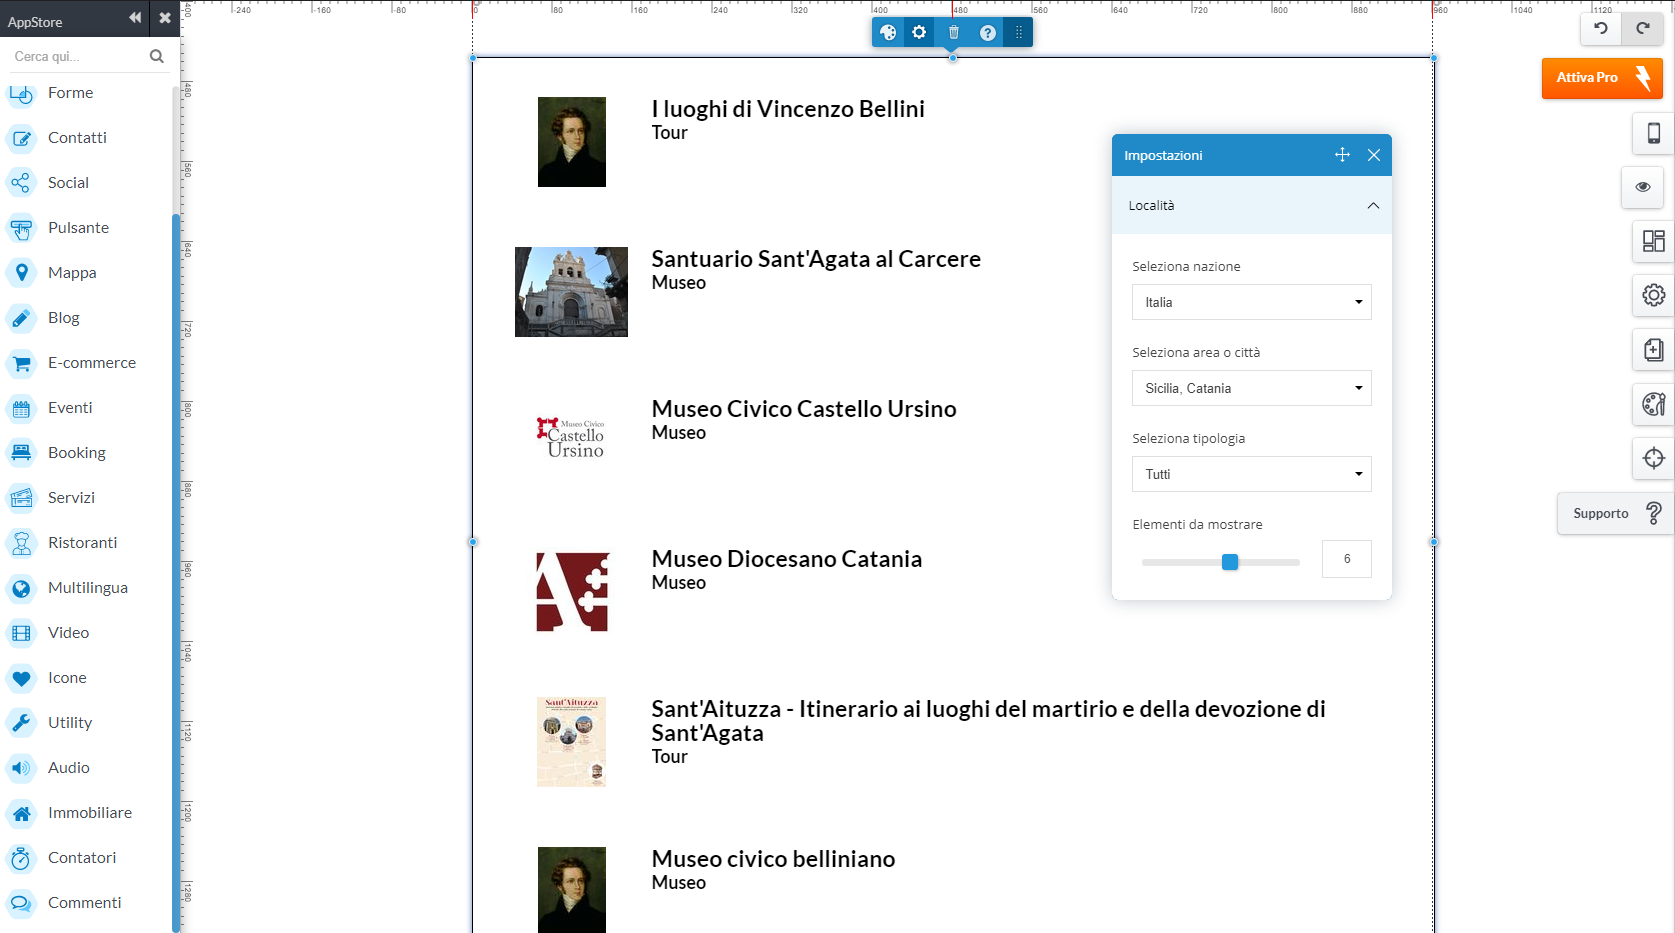Click the style palette icon in element toolbar
This screenshot has width=1675, height=933.
pos(887,33)
